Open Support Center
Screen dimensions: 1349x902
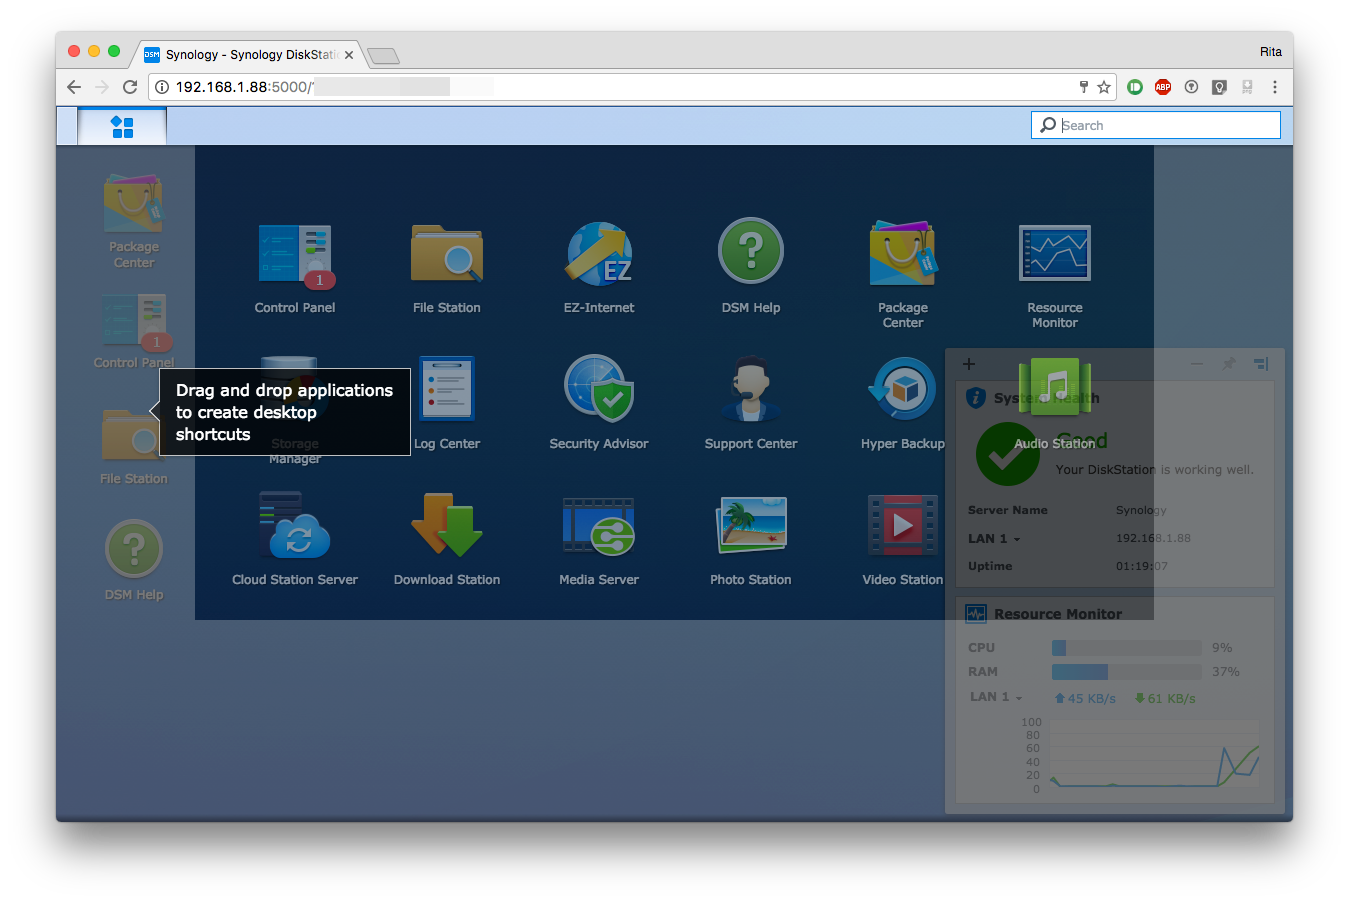point(751,389)
